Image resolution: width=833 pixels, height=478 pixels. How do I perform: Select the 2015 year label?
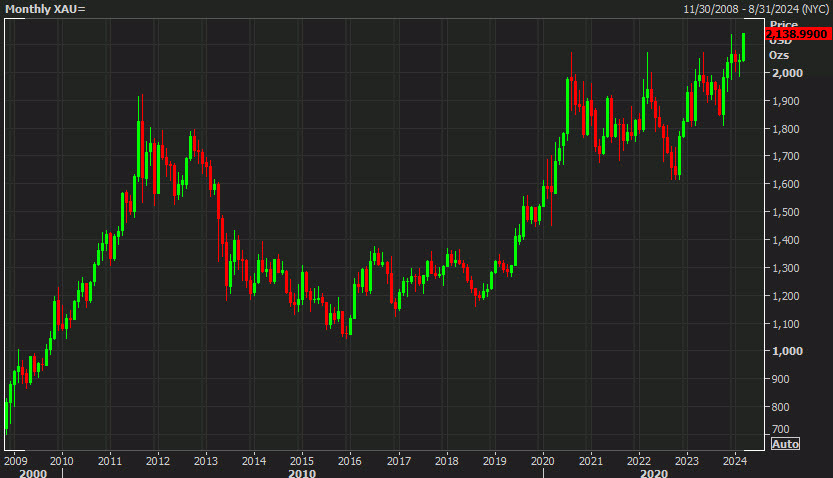[302, 461]
